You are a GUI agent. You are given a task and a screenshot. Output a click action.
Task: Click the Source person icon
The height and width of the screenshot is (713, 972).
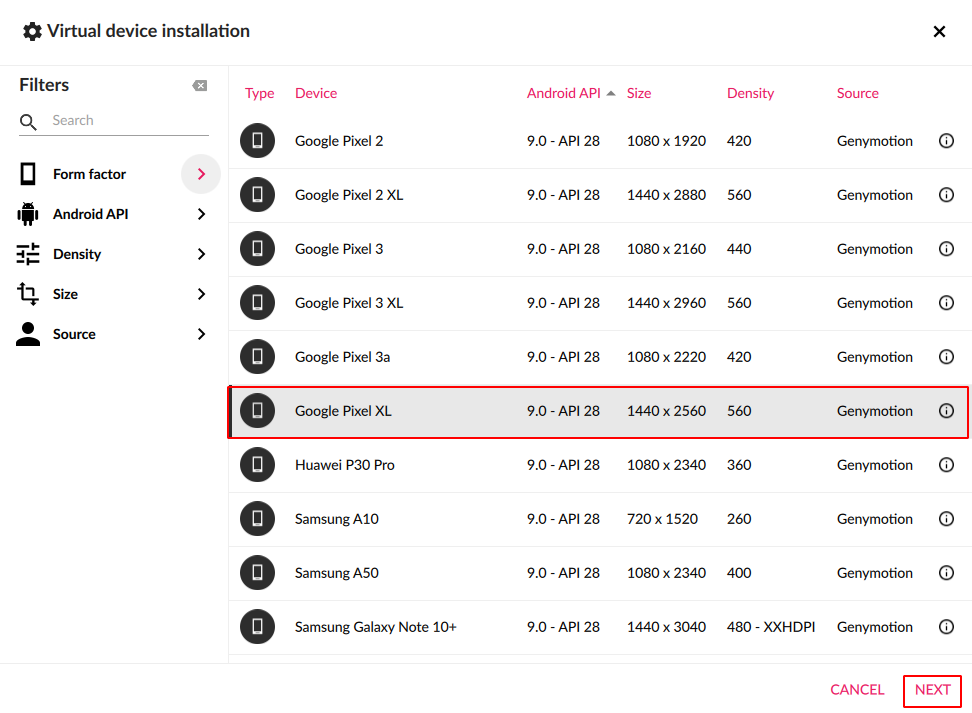(x=28, y=334)
